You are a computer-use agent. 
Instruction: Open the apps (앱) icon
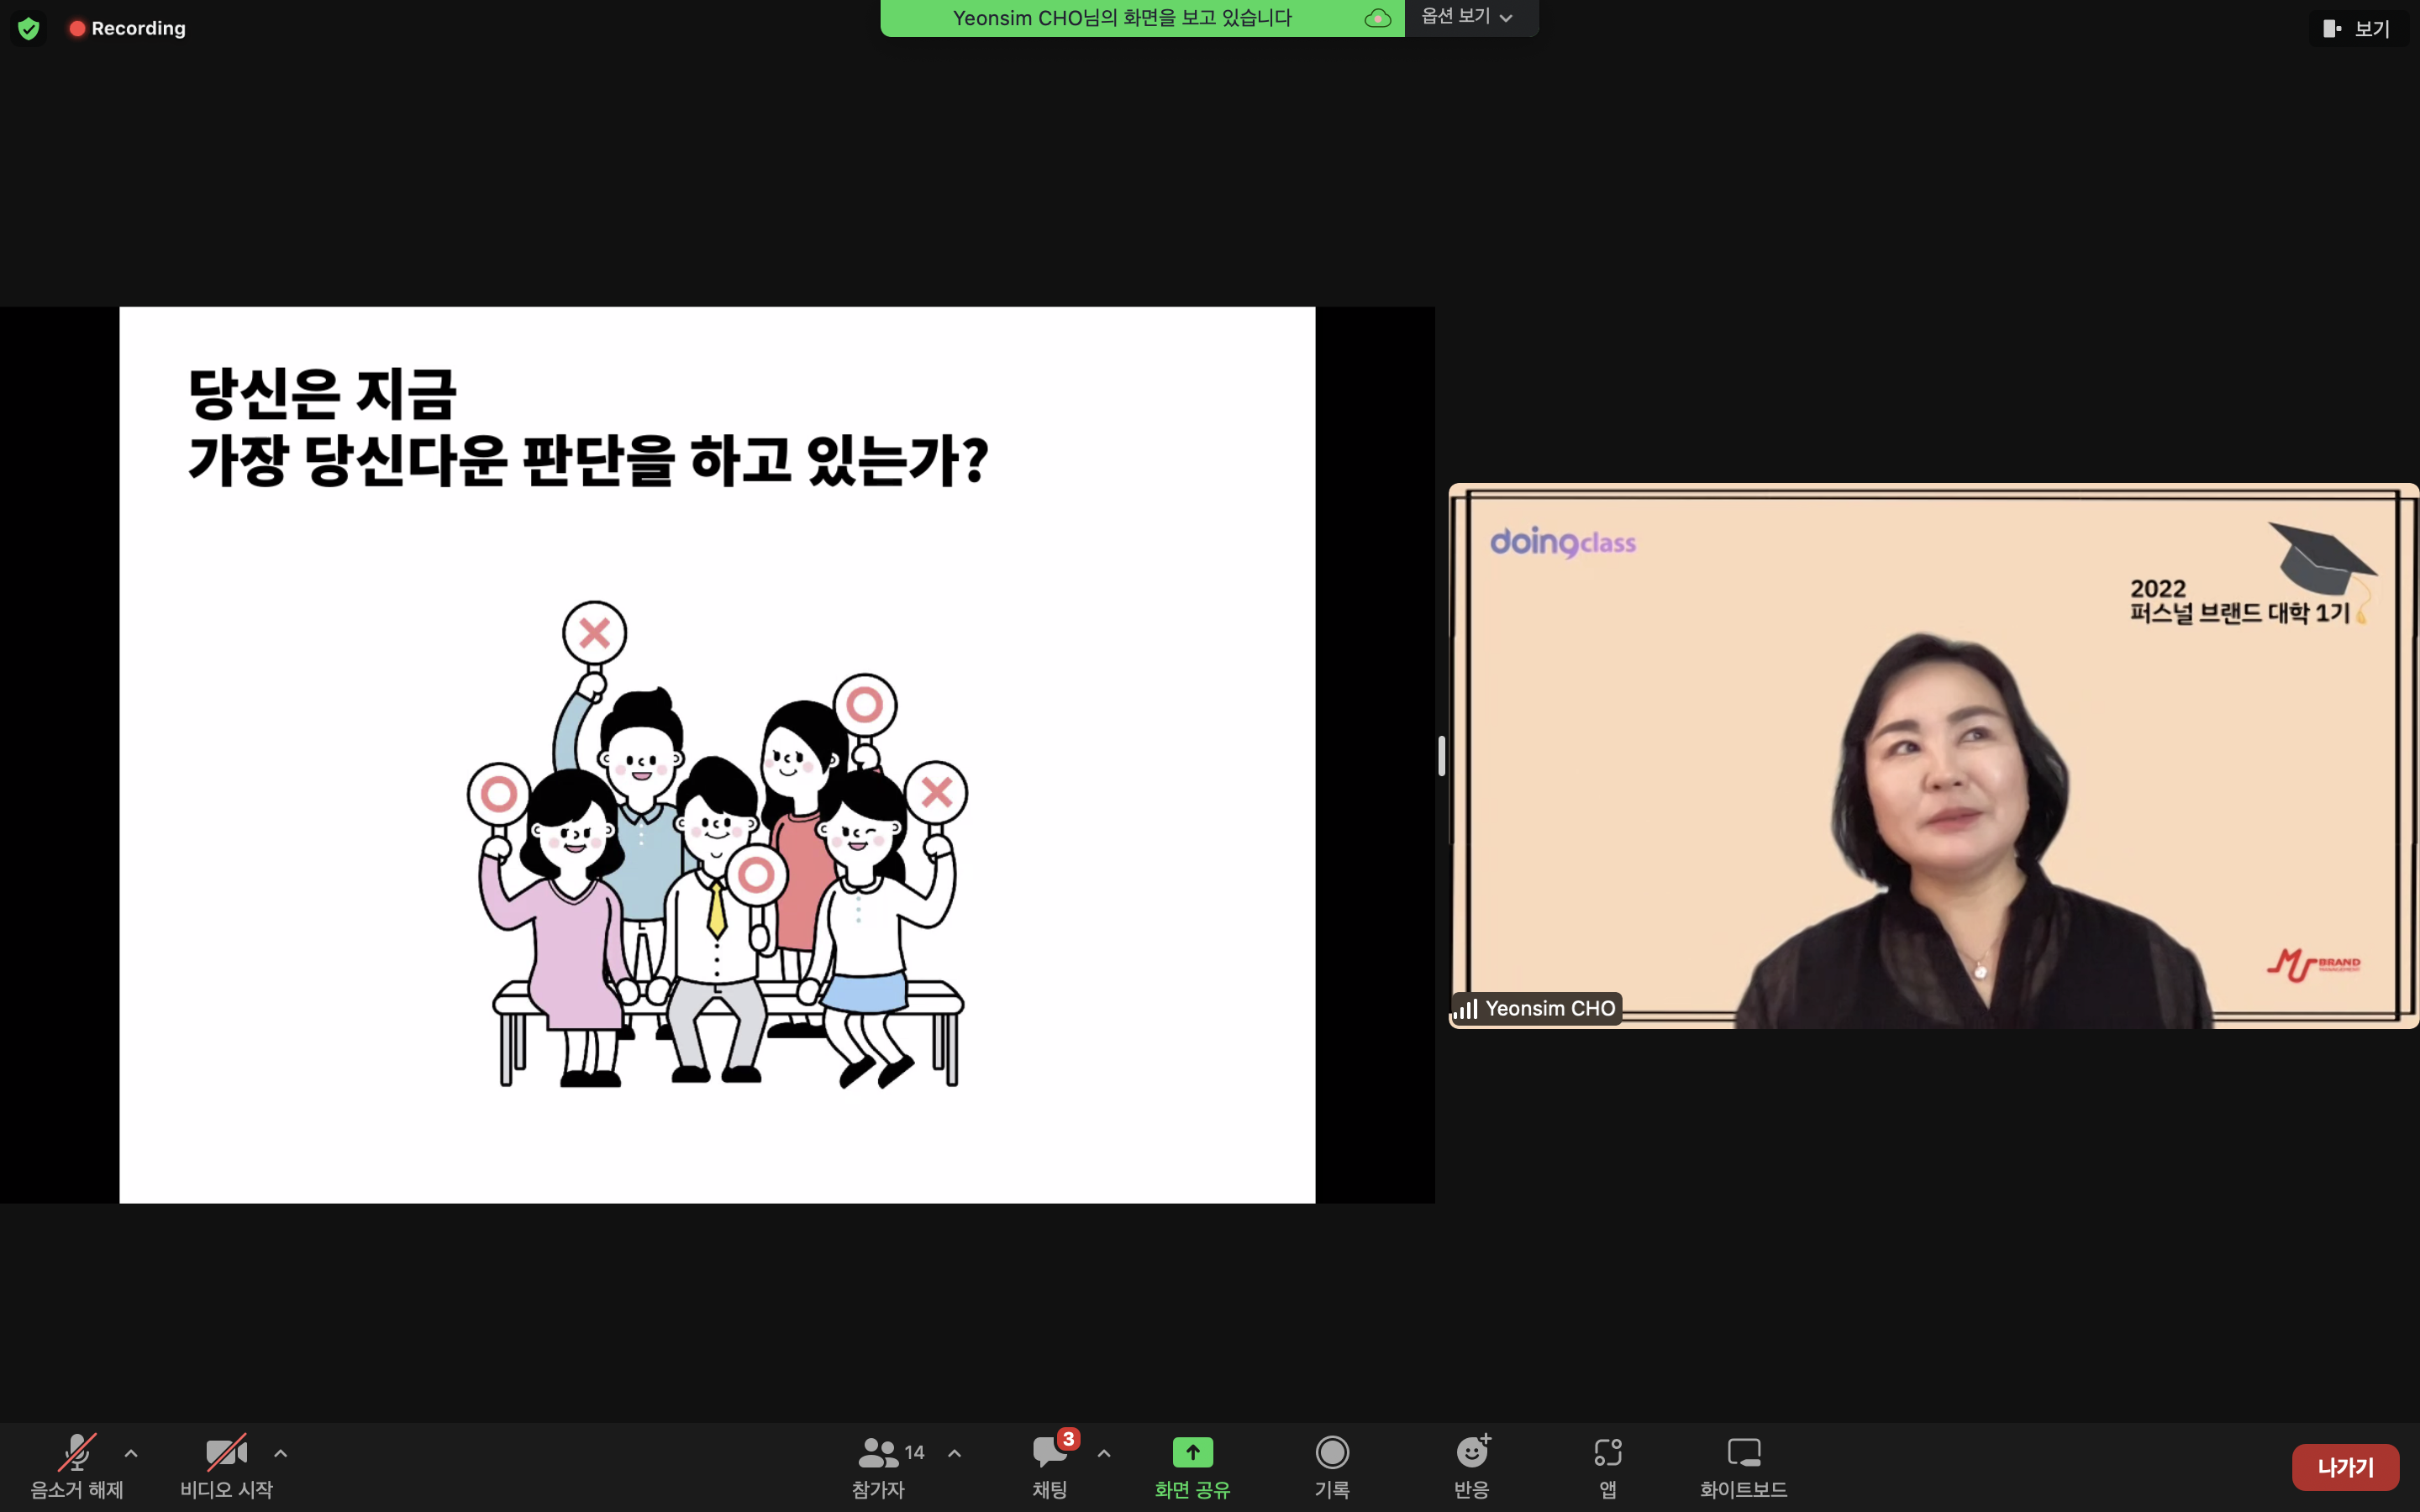pyautogui.click(x=1608, y=1452)
